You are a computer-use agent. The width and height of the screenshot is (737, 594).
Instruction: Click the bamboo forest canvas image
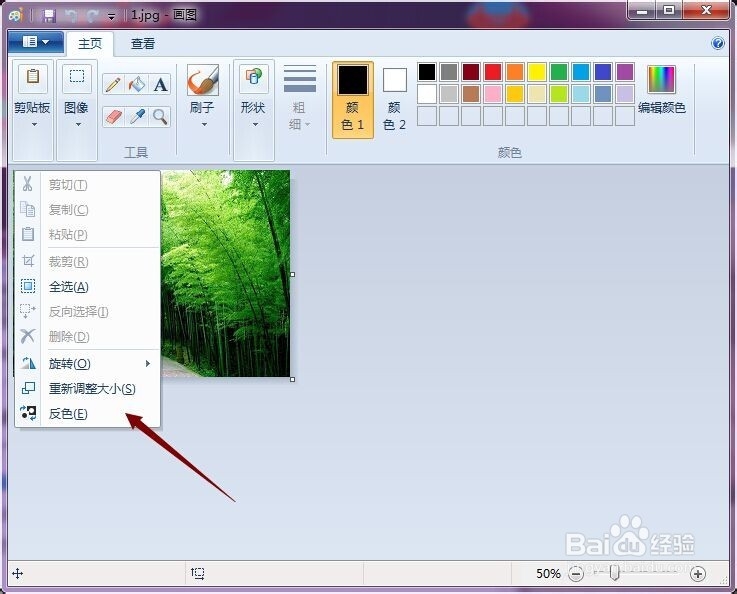[x=226, y=274]
